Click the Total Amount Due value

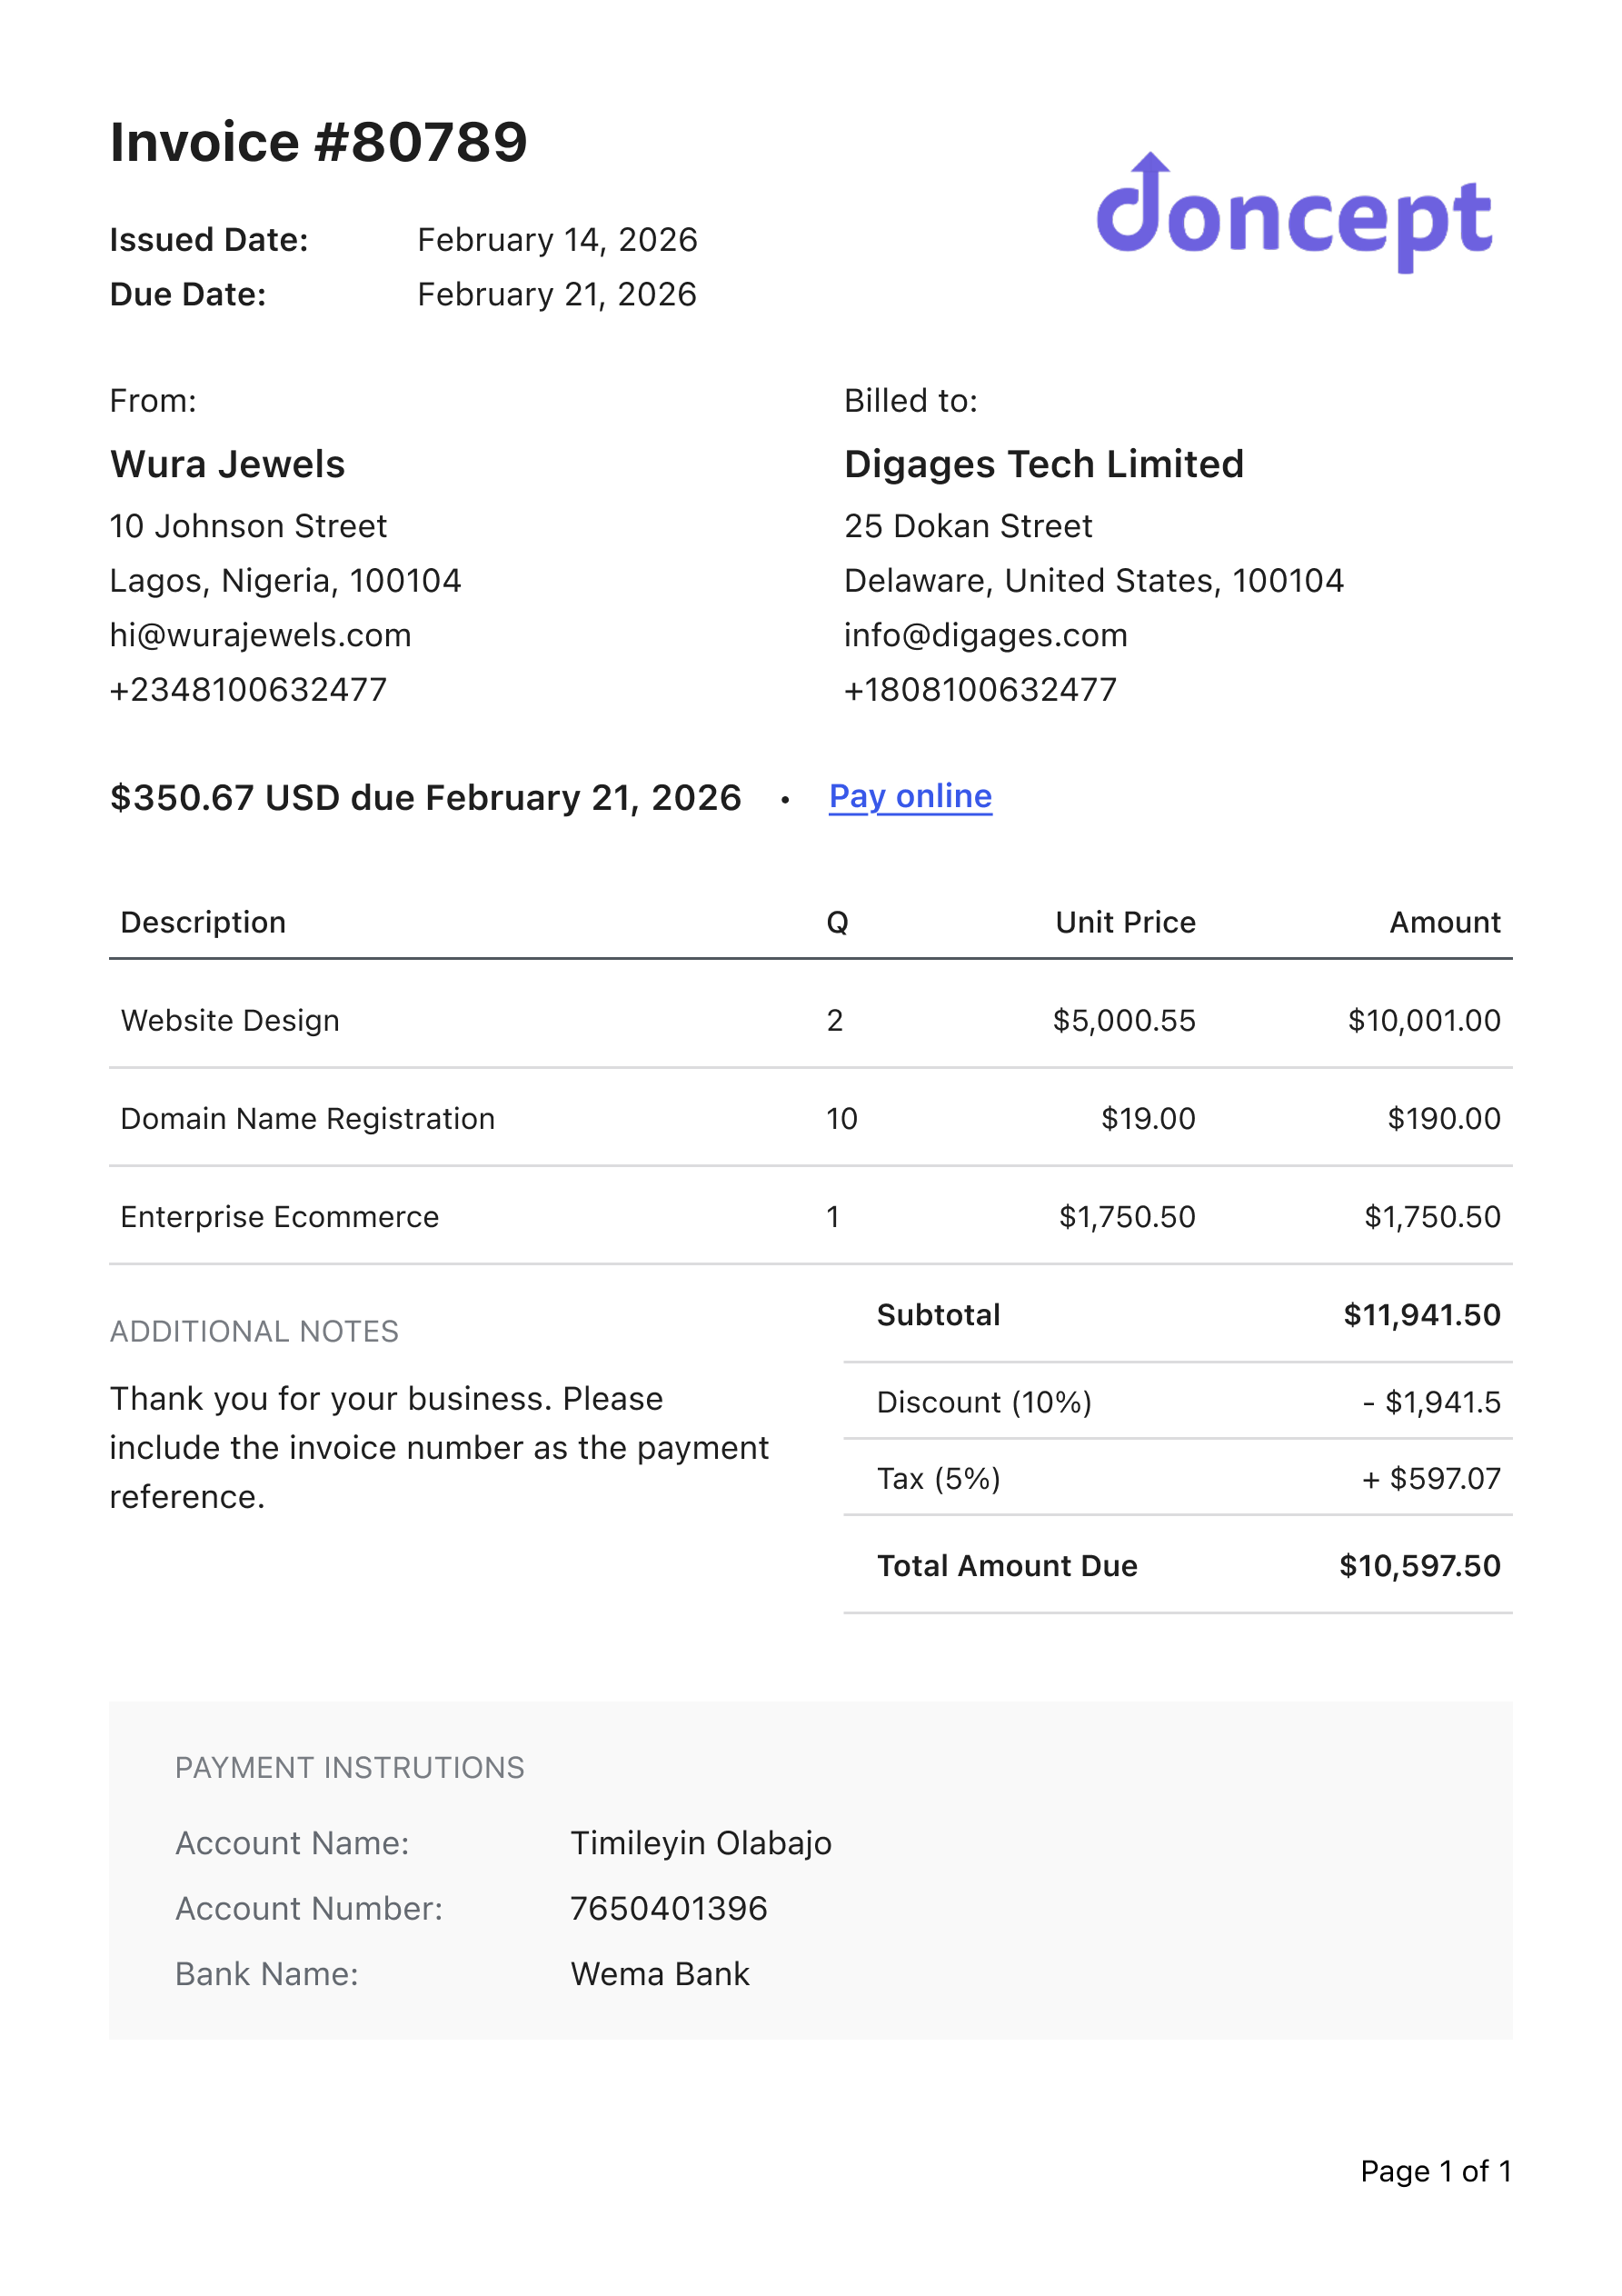point(1419,1566)
